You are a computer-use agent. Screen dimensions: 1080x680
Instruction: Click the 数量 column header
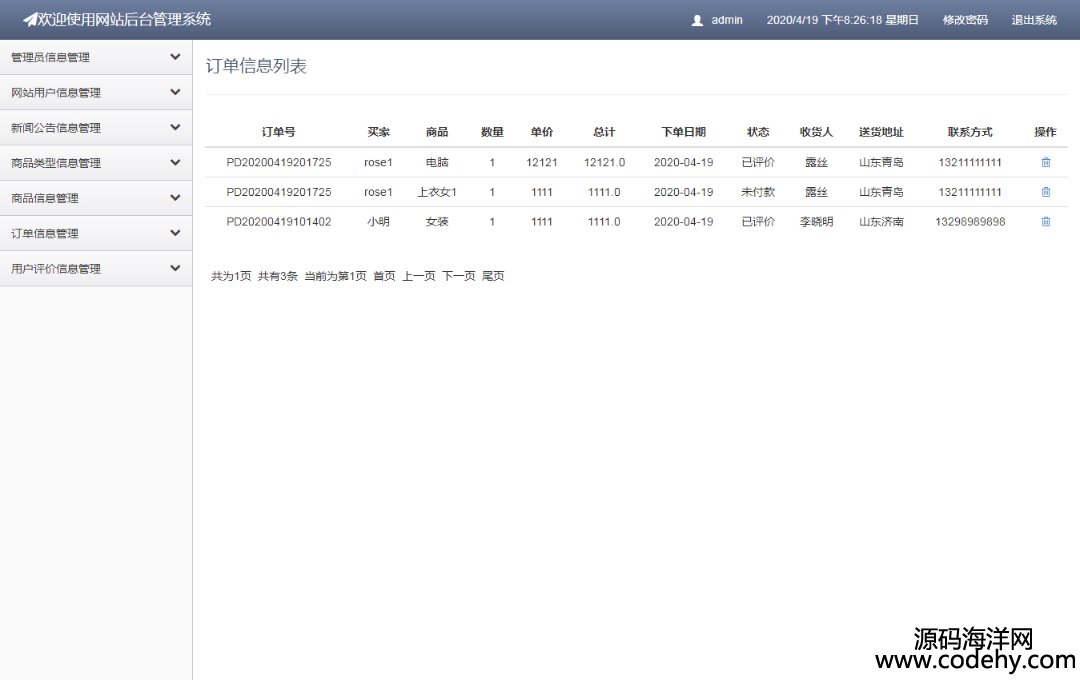click(492, 132)
